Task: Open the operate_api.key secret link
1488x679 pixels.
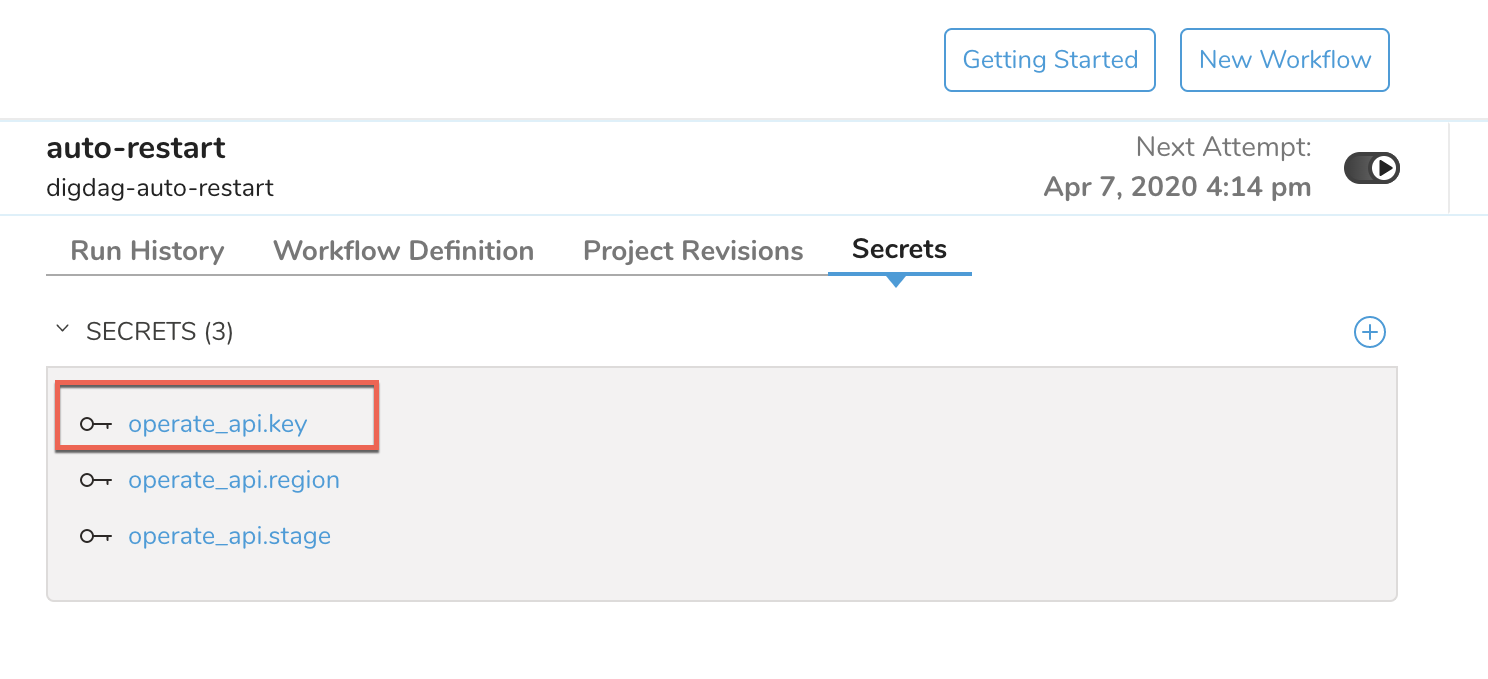Action: tap(217, 424)
